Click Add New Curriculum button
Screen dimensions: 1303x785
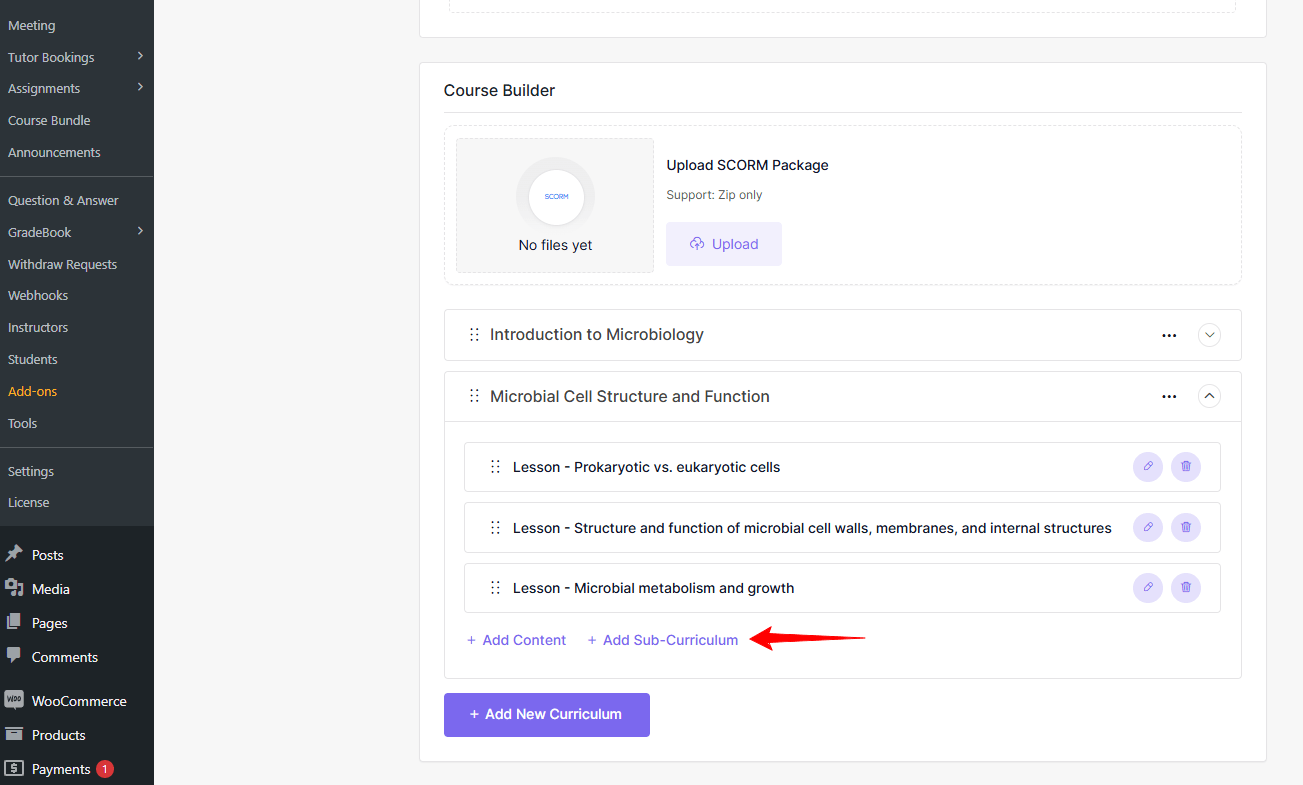[x=547, y=715]
